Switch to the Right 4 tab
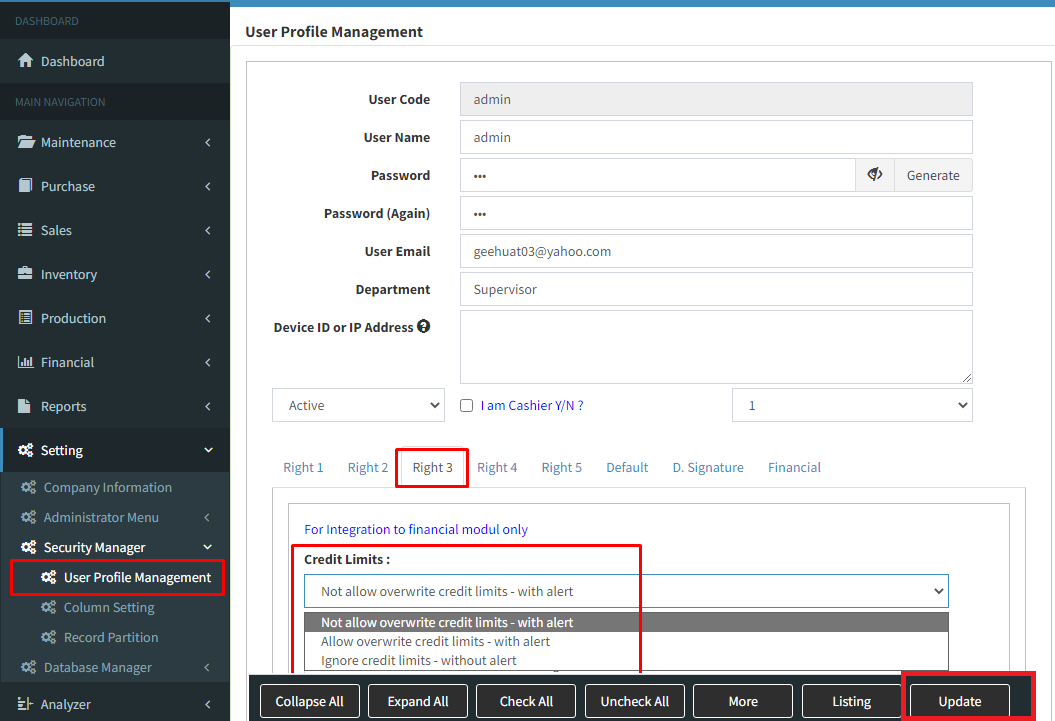Image resolution: width=1055 pixels, height=721 pixels. click(x=497, y=467)
